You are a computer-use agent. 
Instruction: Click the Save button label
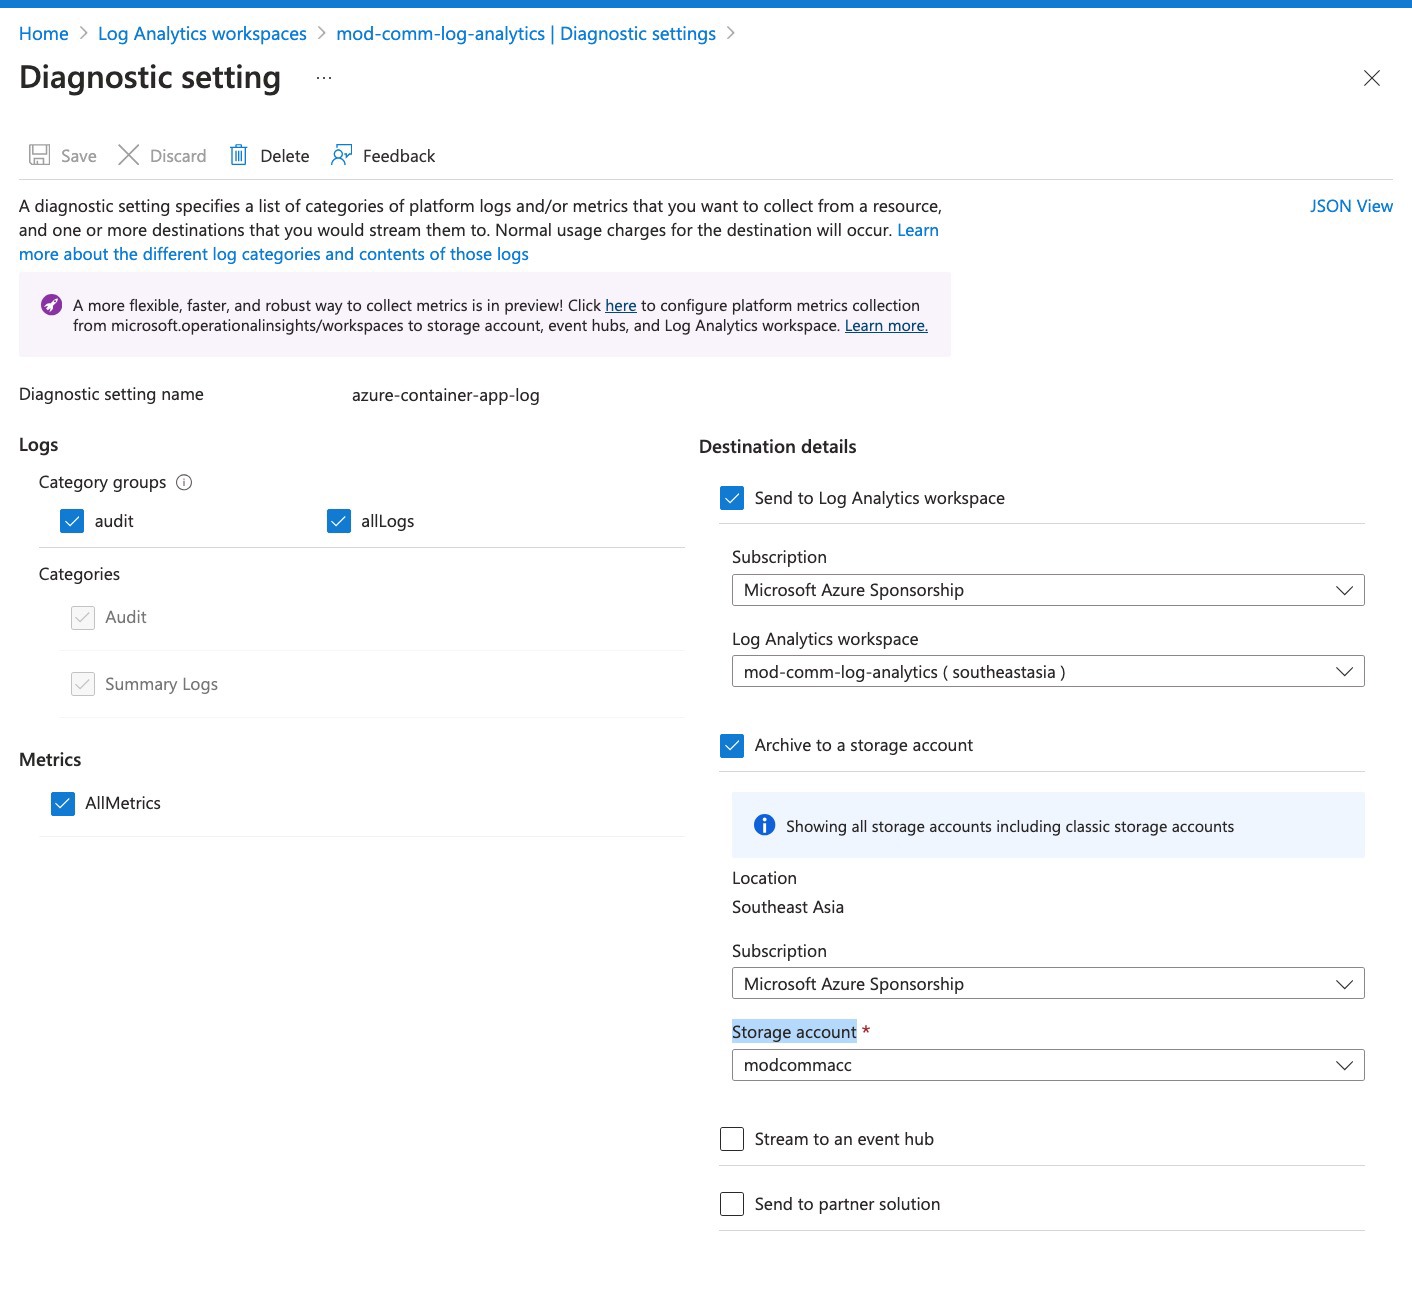79,156
